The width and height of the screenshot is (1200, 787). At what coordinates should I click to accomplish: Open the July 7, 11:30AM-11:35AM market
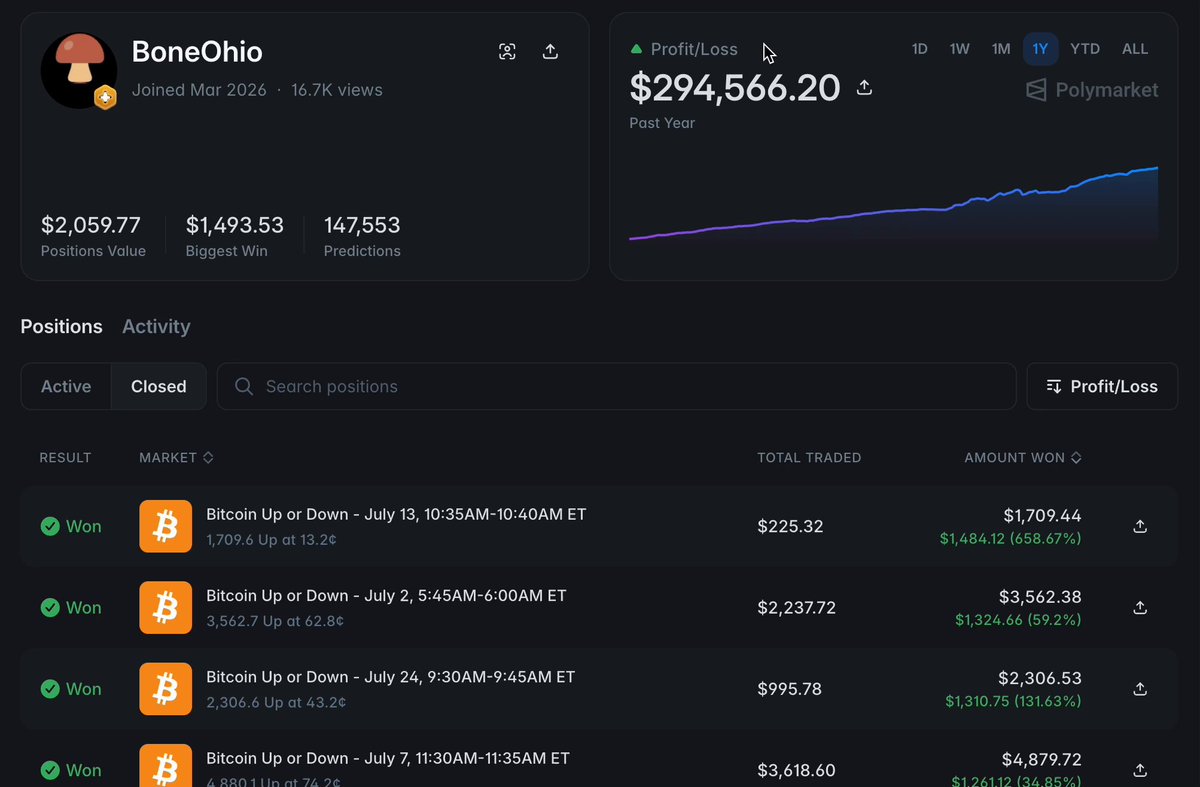388,758
